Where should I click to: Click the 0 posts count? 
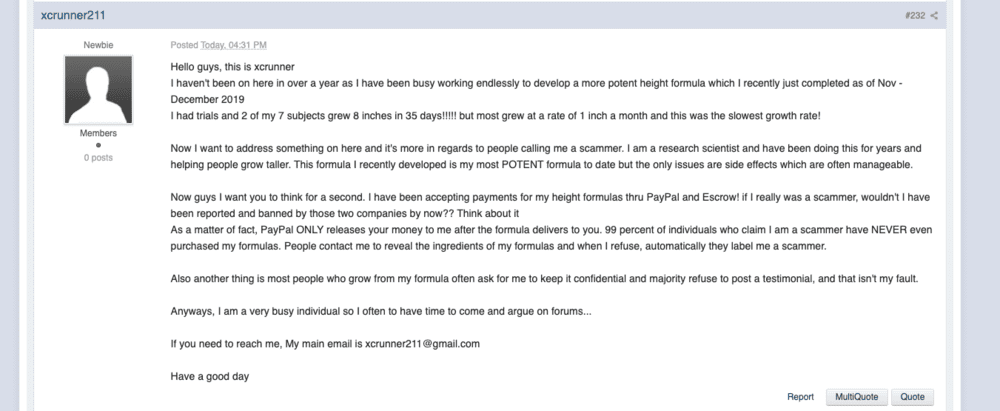pos(98,158)
